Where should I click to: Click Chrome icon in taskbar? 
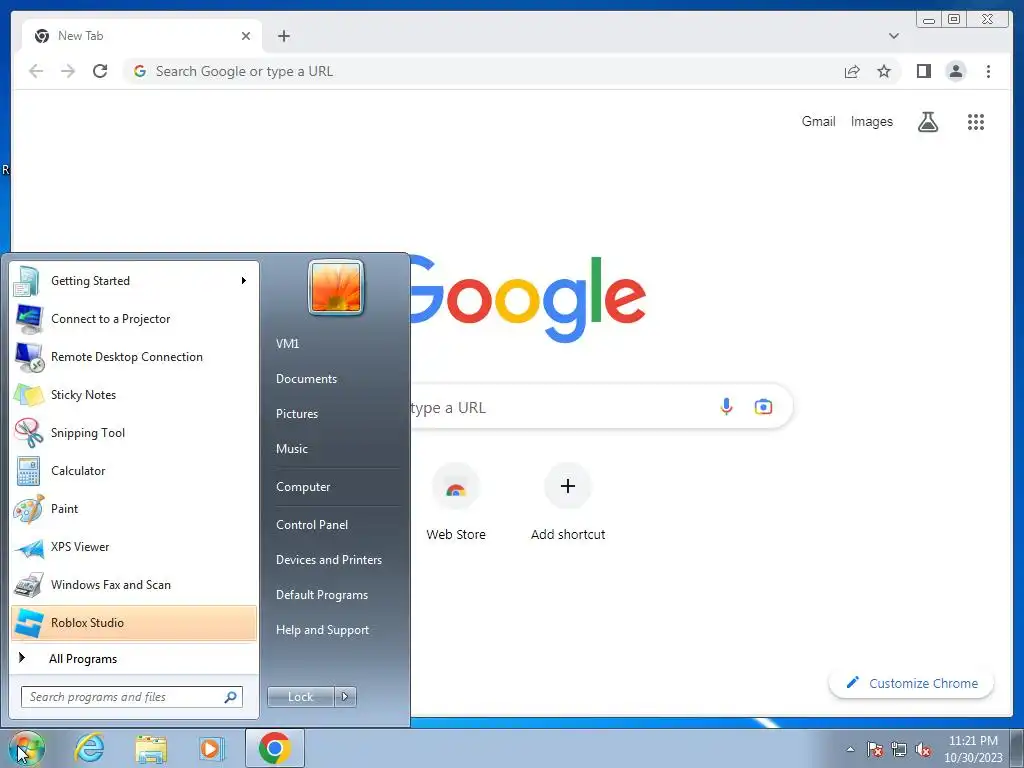275,748
